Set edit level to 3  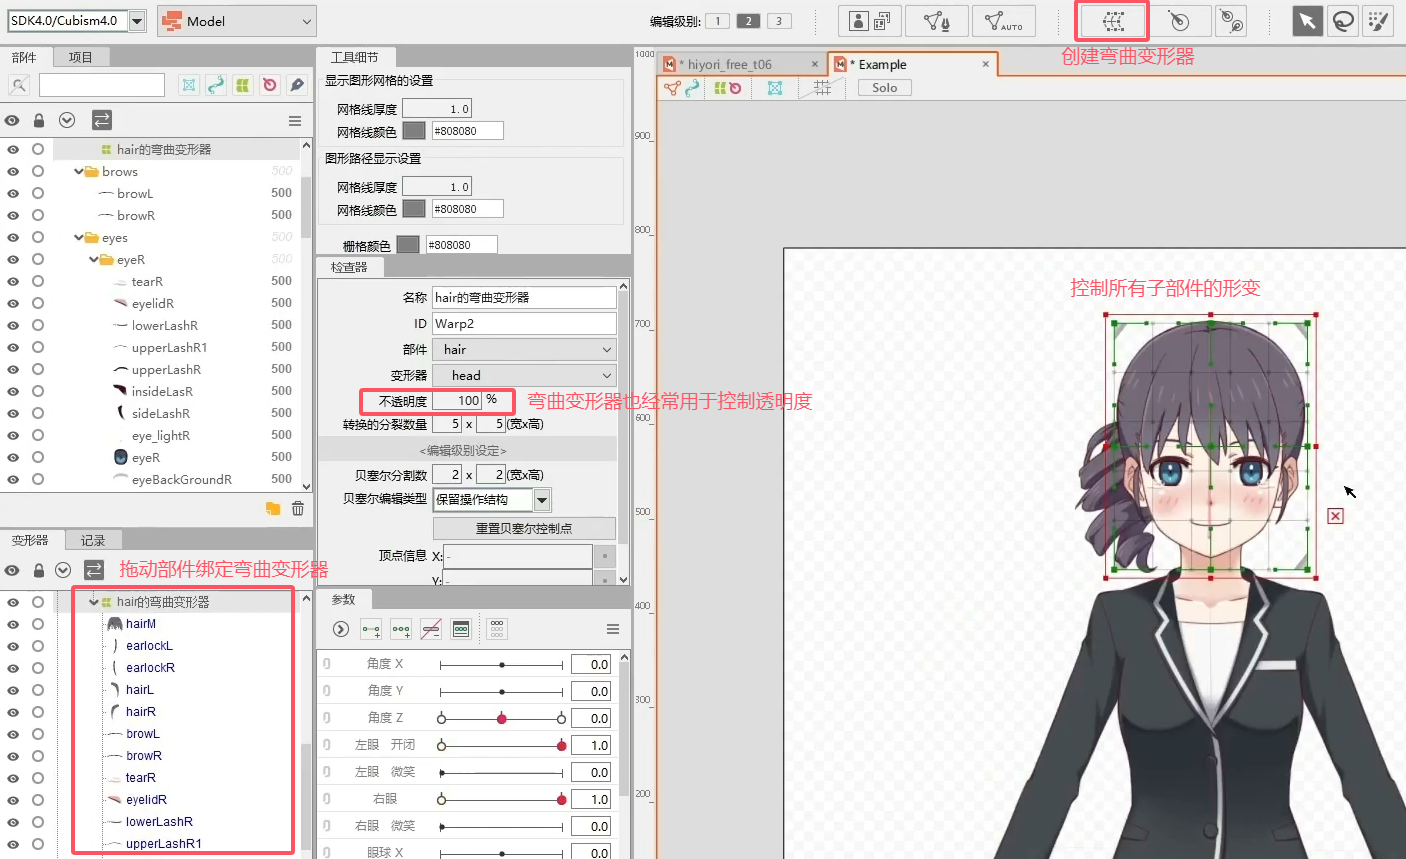click(x=779, y=21)
